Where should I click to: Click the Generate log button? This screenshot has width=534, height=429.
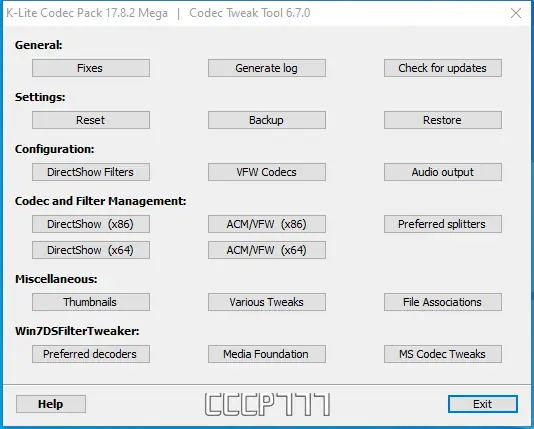(267, 68)
